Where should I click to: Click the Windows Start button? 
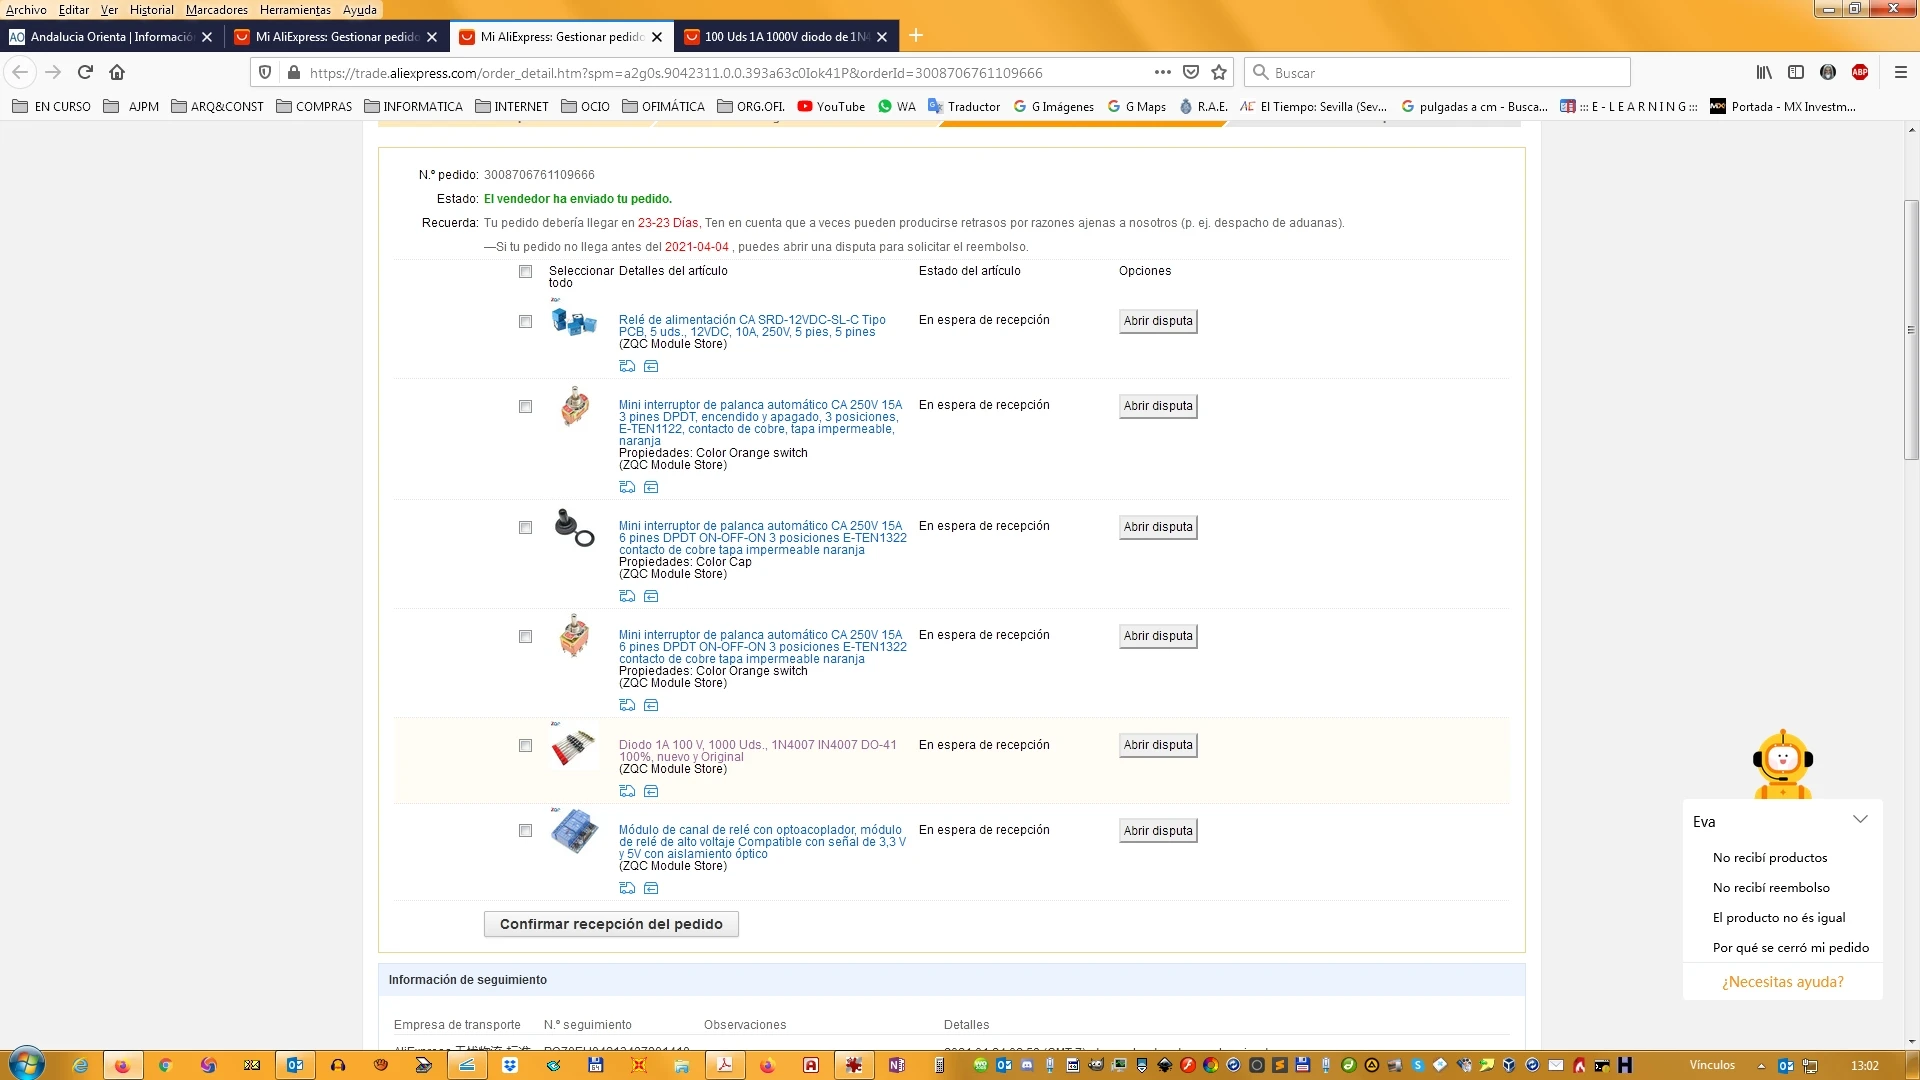(x=27, y=1064)
